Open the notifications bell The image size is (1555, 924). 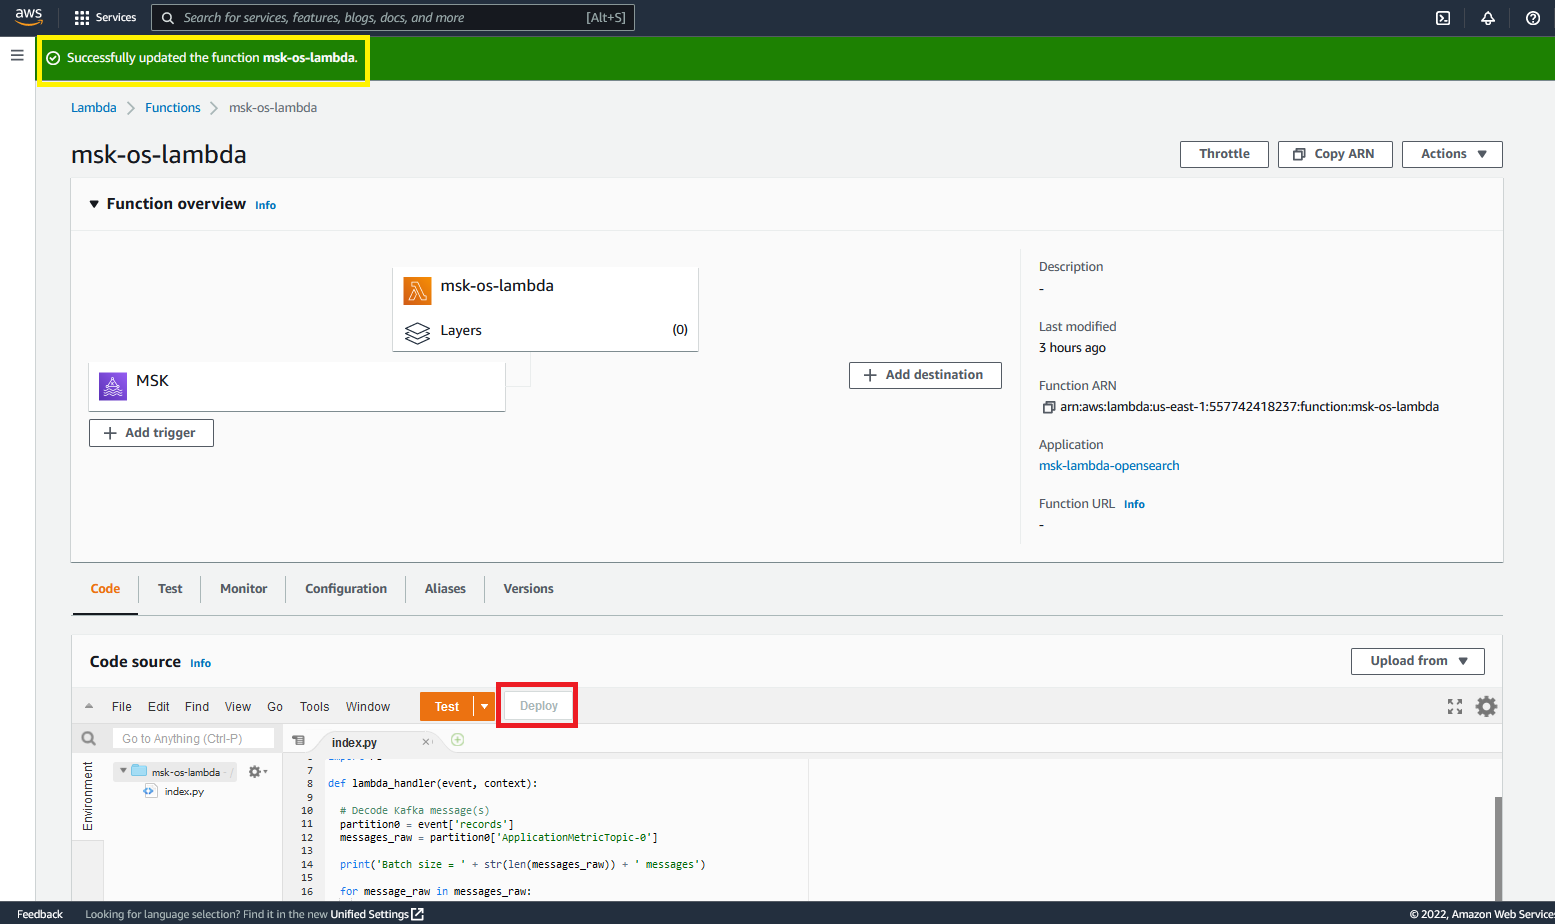[x=1488, y=18]
